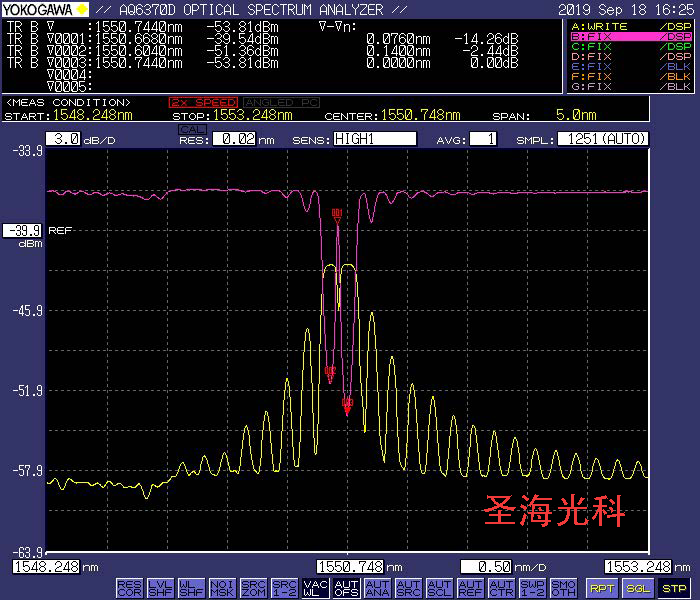Toggle the VAC WL wavelength mode
The image size is (700, 600).
point(315,588)
